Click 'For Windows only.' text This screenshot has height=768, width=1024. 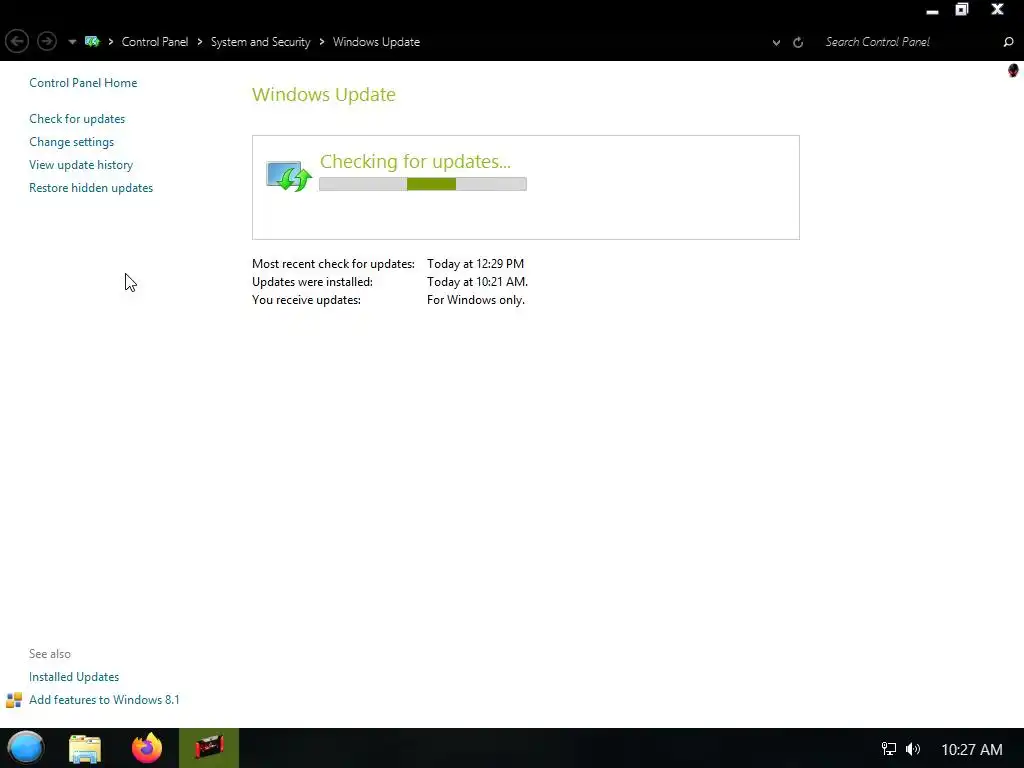(475, 300)
